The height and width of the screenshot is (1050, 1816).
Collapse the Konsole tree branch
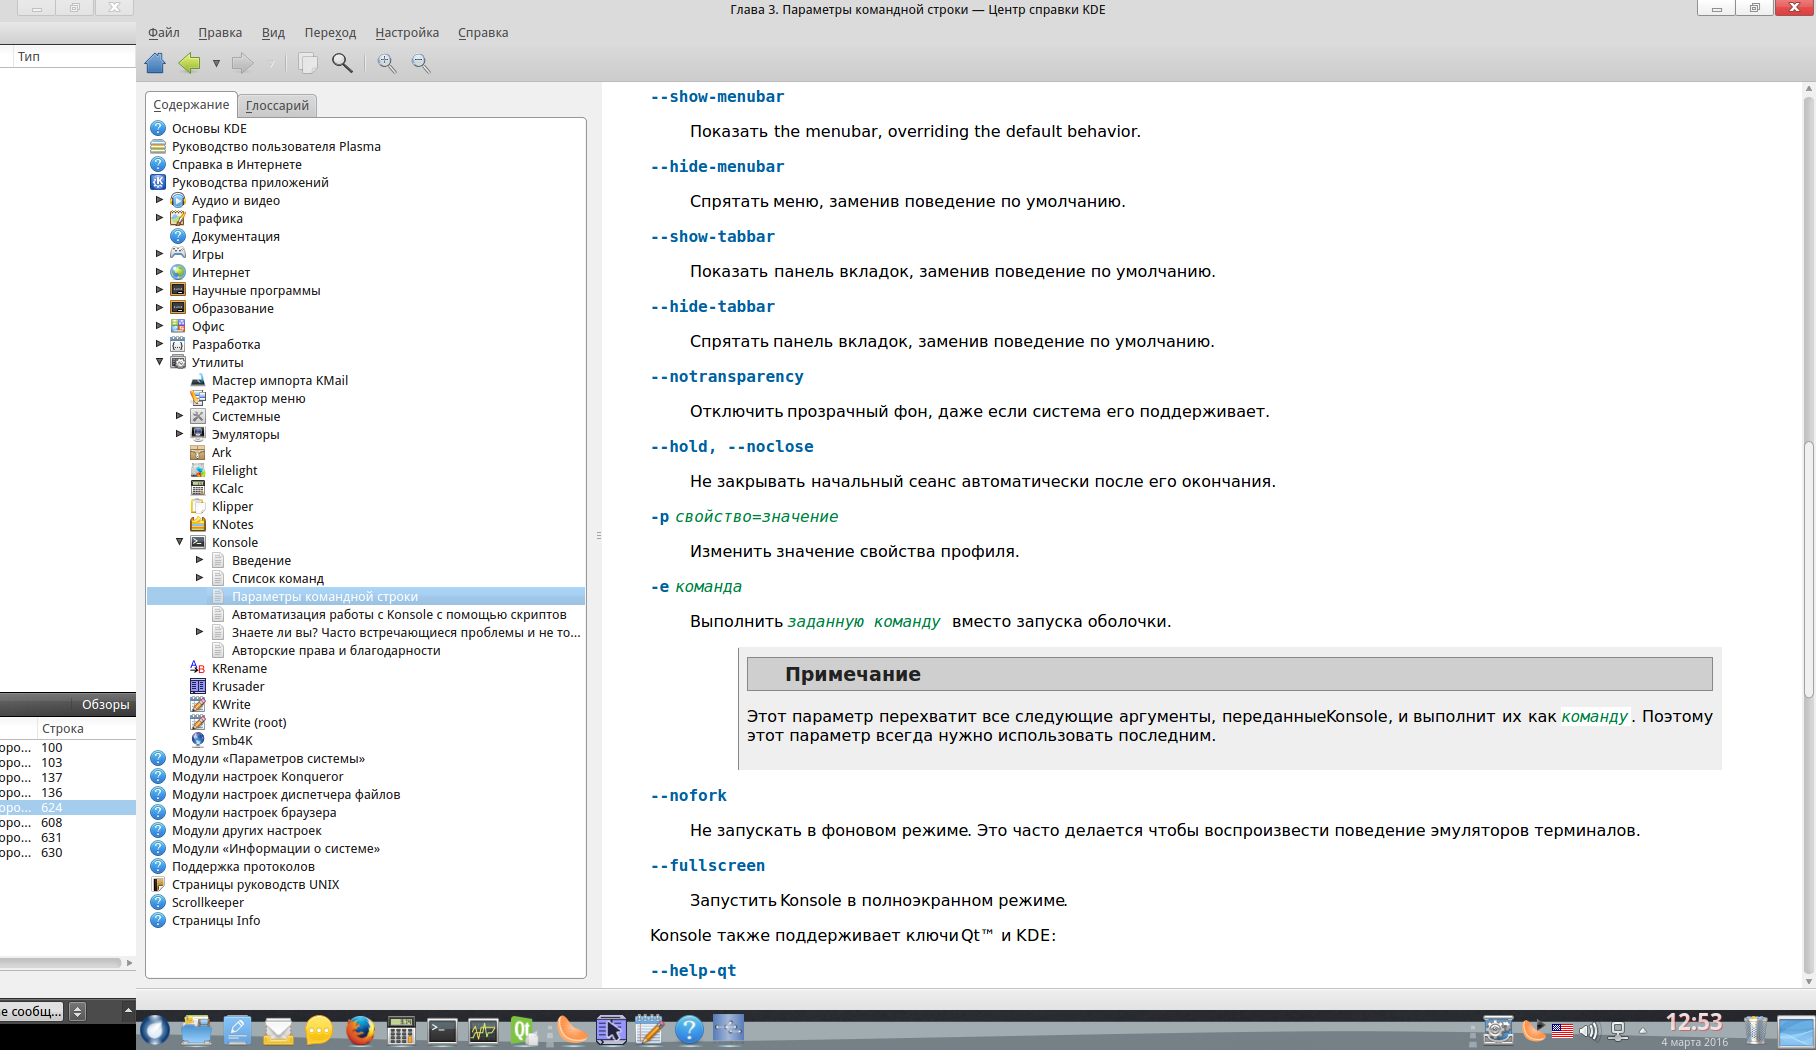point(179,542)
